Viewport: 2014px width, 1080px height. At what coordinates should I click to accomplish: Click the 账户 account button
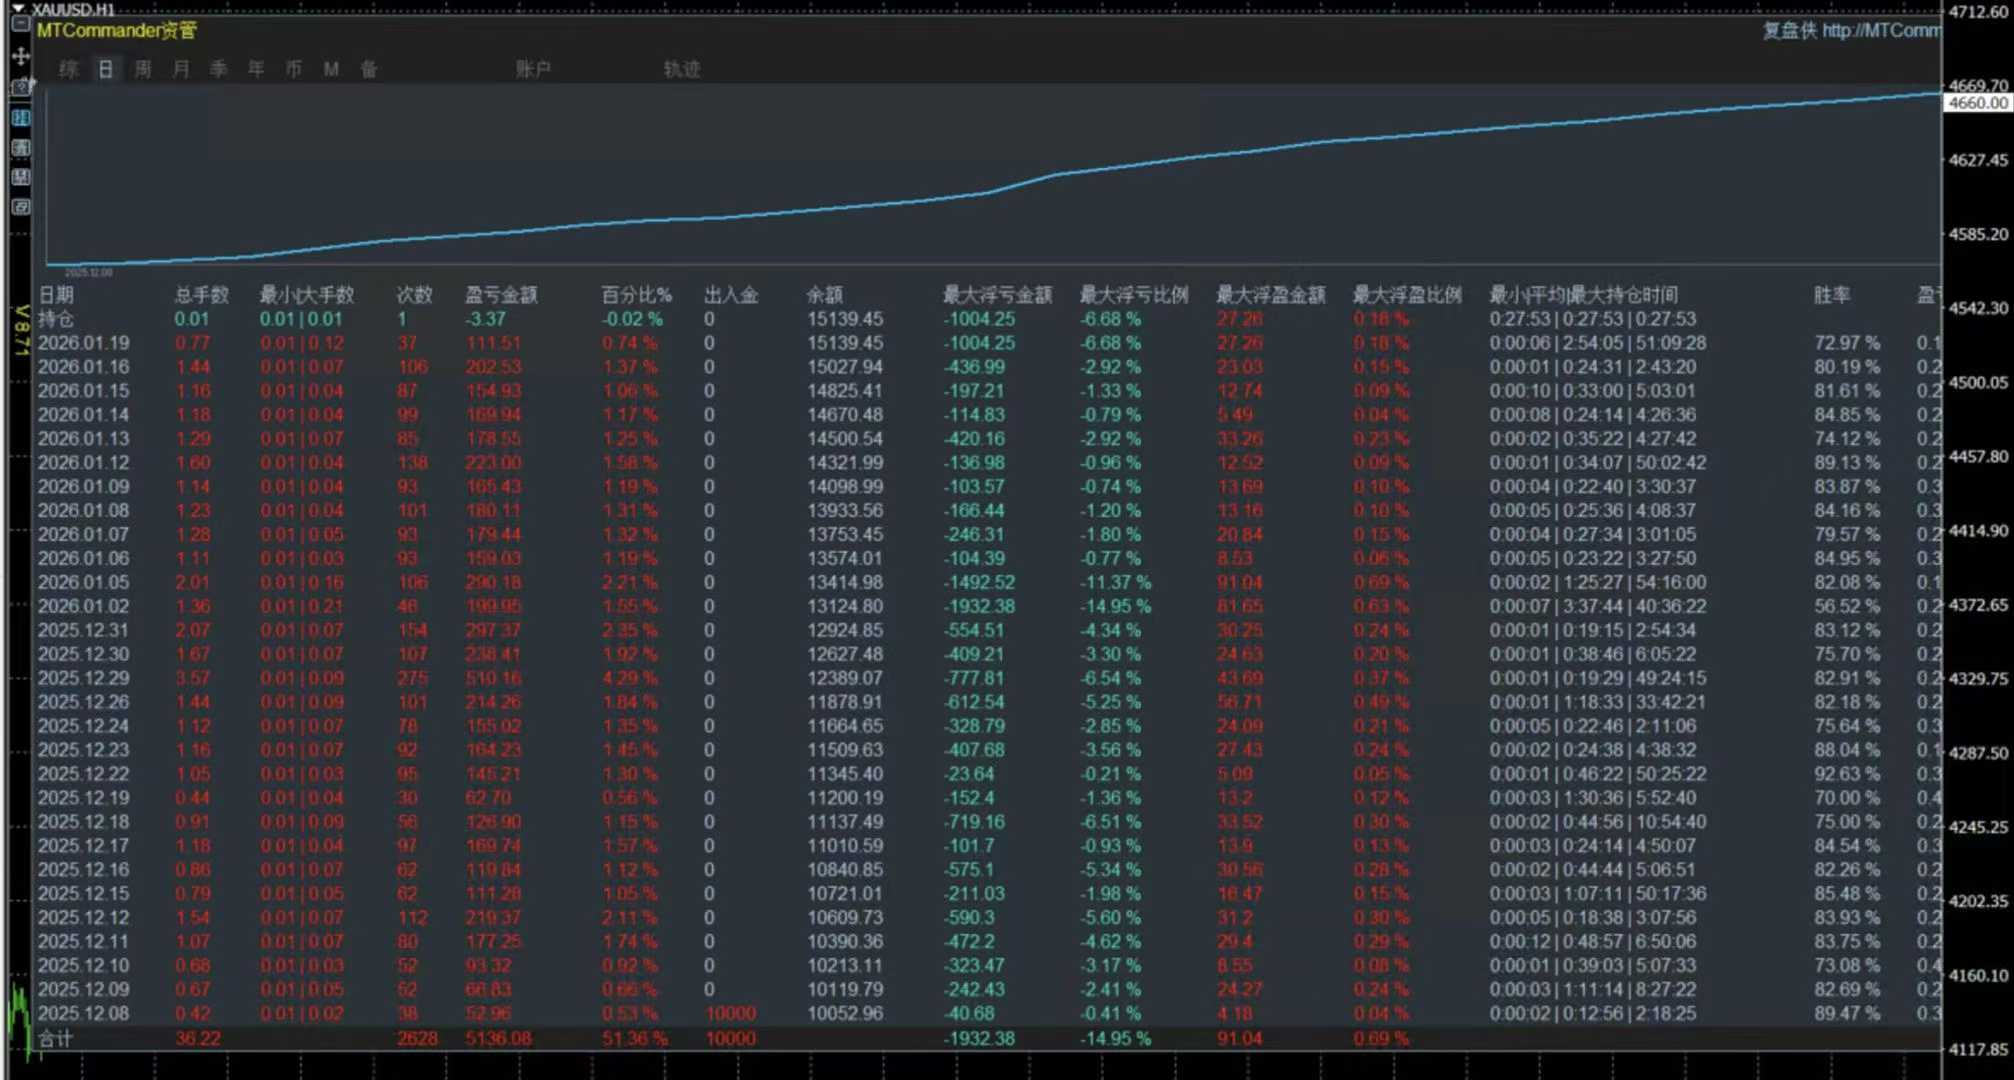[x=533, y=69]
